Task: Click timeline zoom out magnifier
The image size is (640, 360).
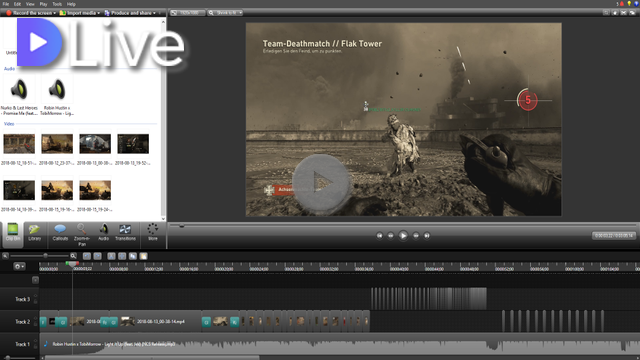Action: [5, 256]
